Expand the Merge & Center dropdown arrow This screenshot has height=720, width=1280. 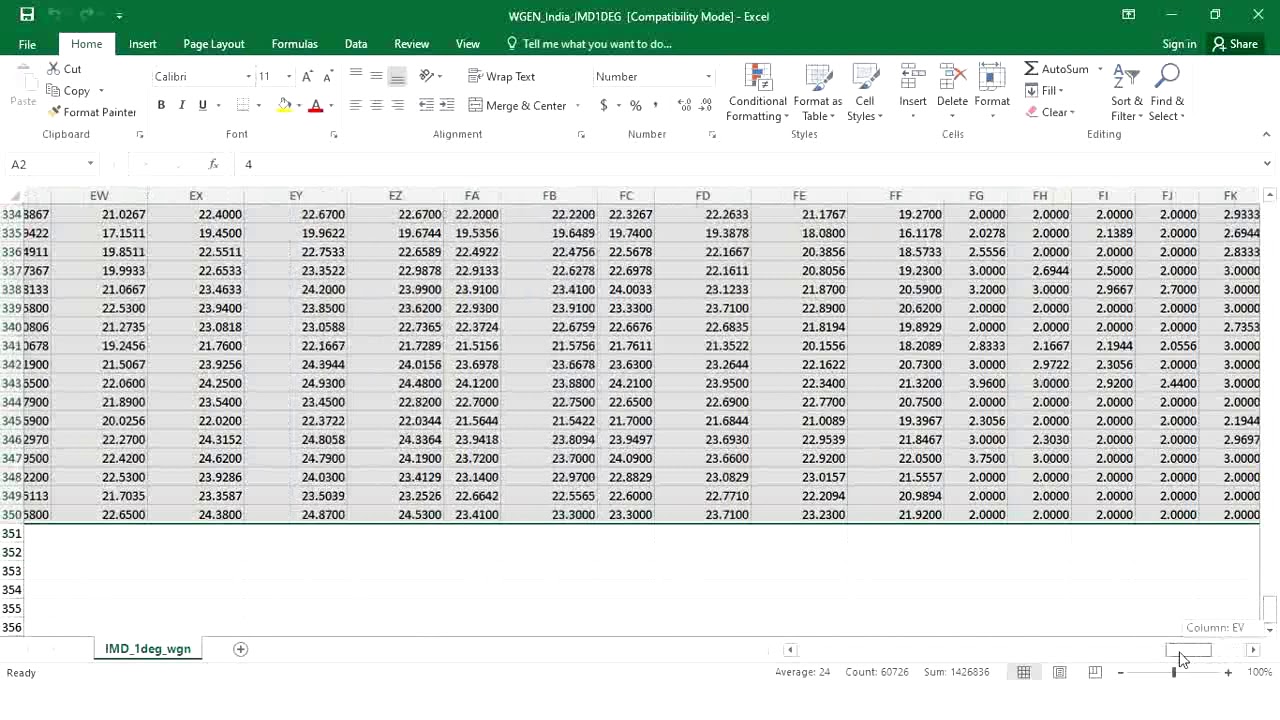pos(577,105)
